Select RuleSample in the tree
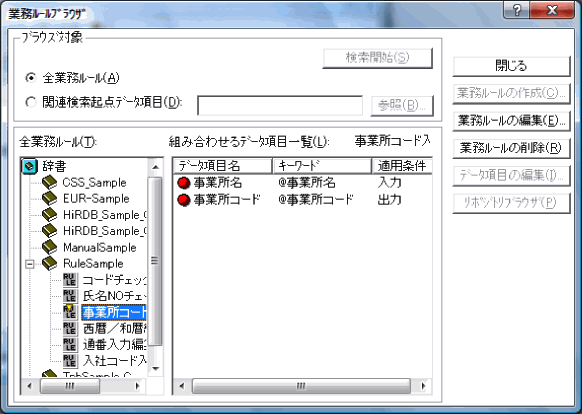 click(x=93, y=263)
